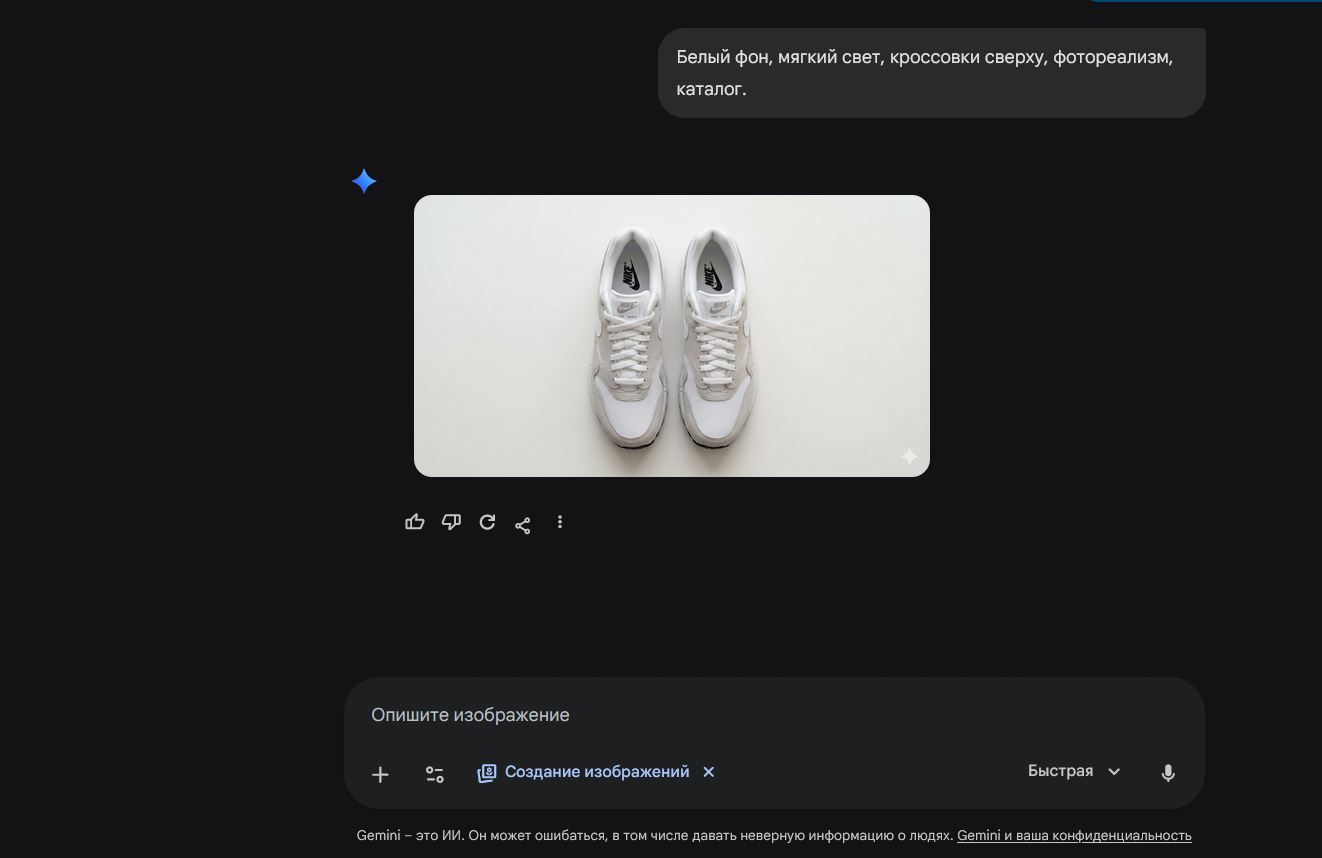Viewport: 1322px width, 858px height.
Task: Activate the microphone for voice input
Action: pyautogui.click(x=1168, y=772)
